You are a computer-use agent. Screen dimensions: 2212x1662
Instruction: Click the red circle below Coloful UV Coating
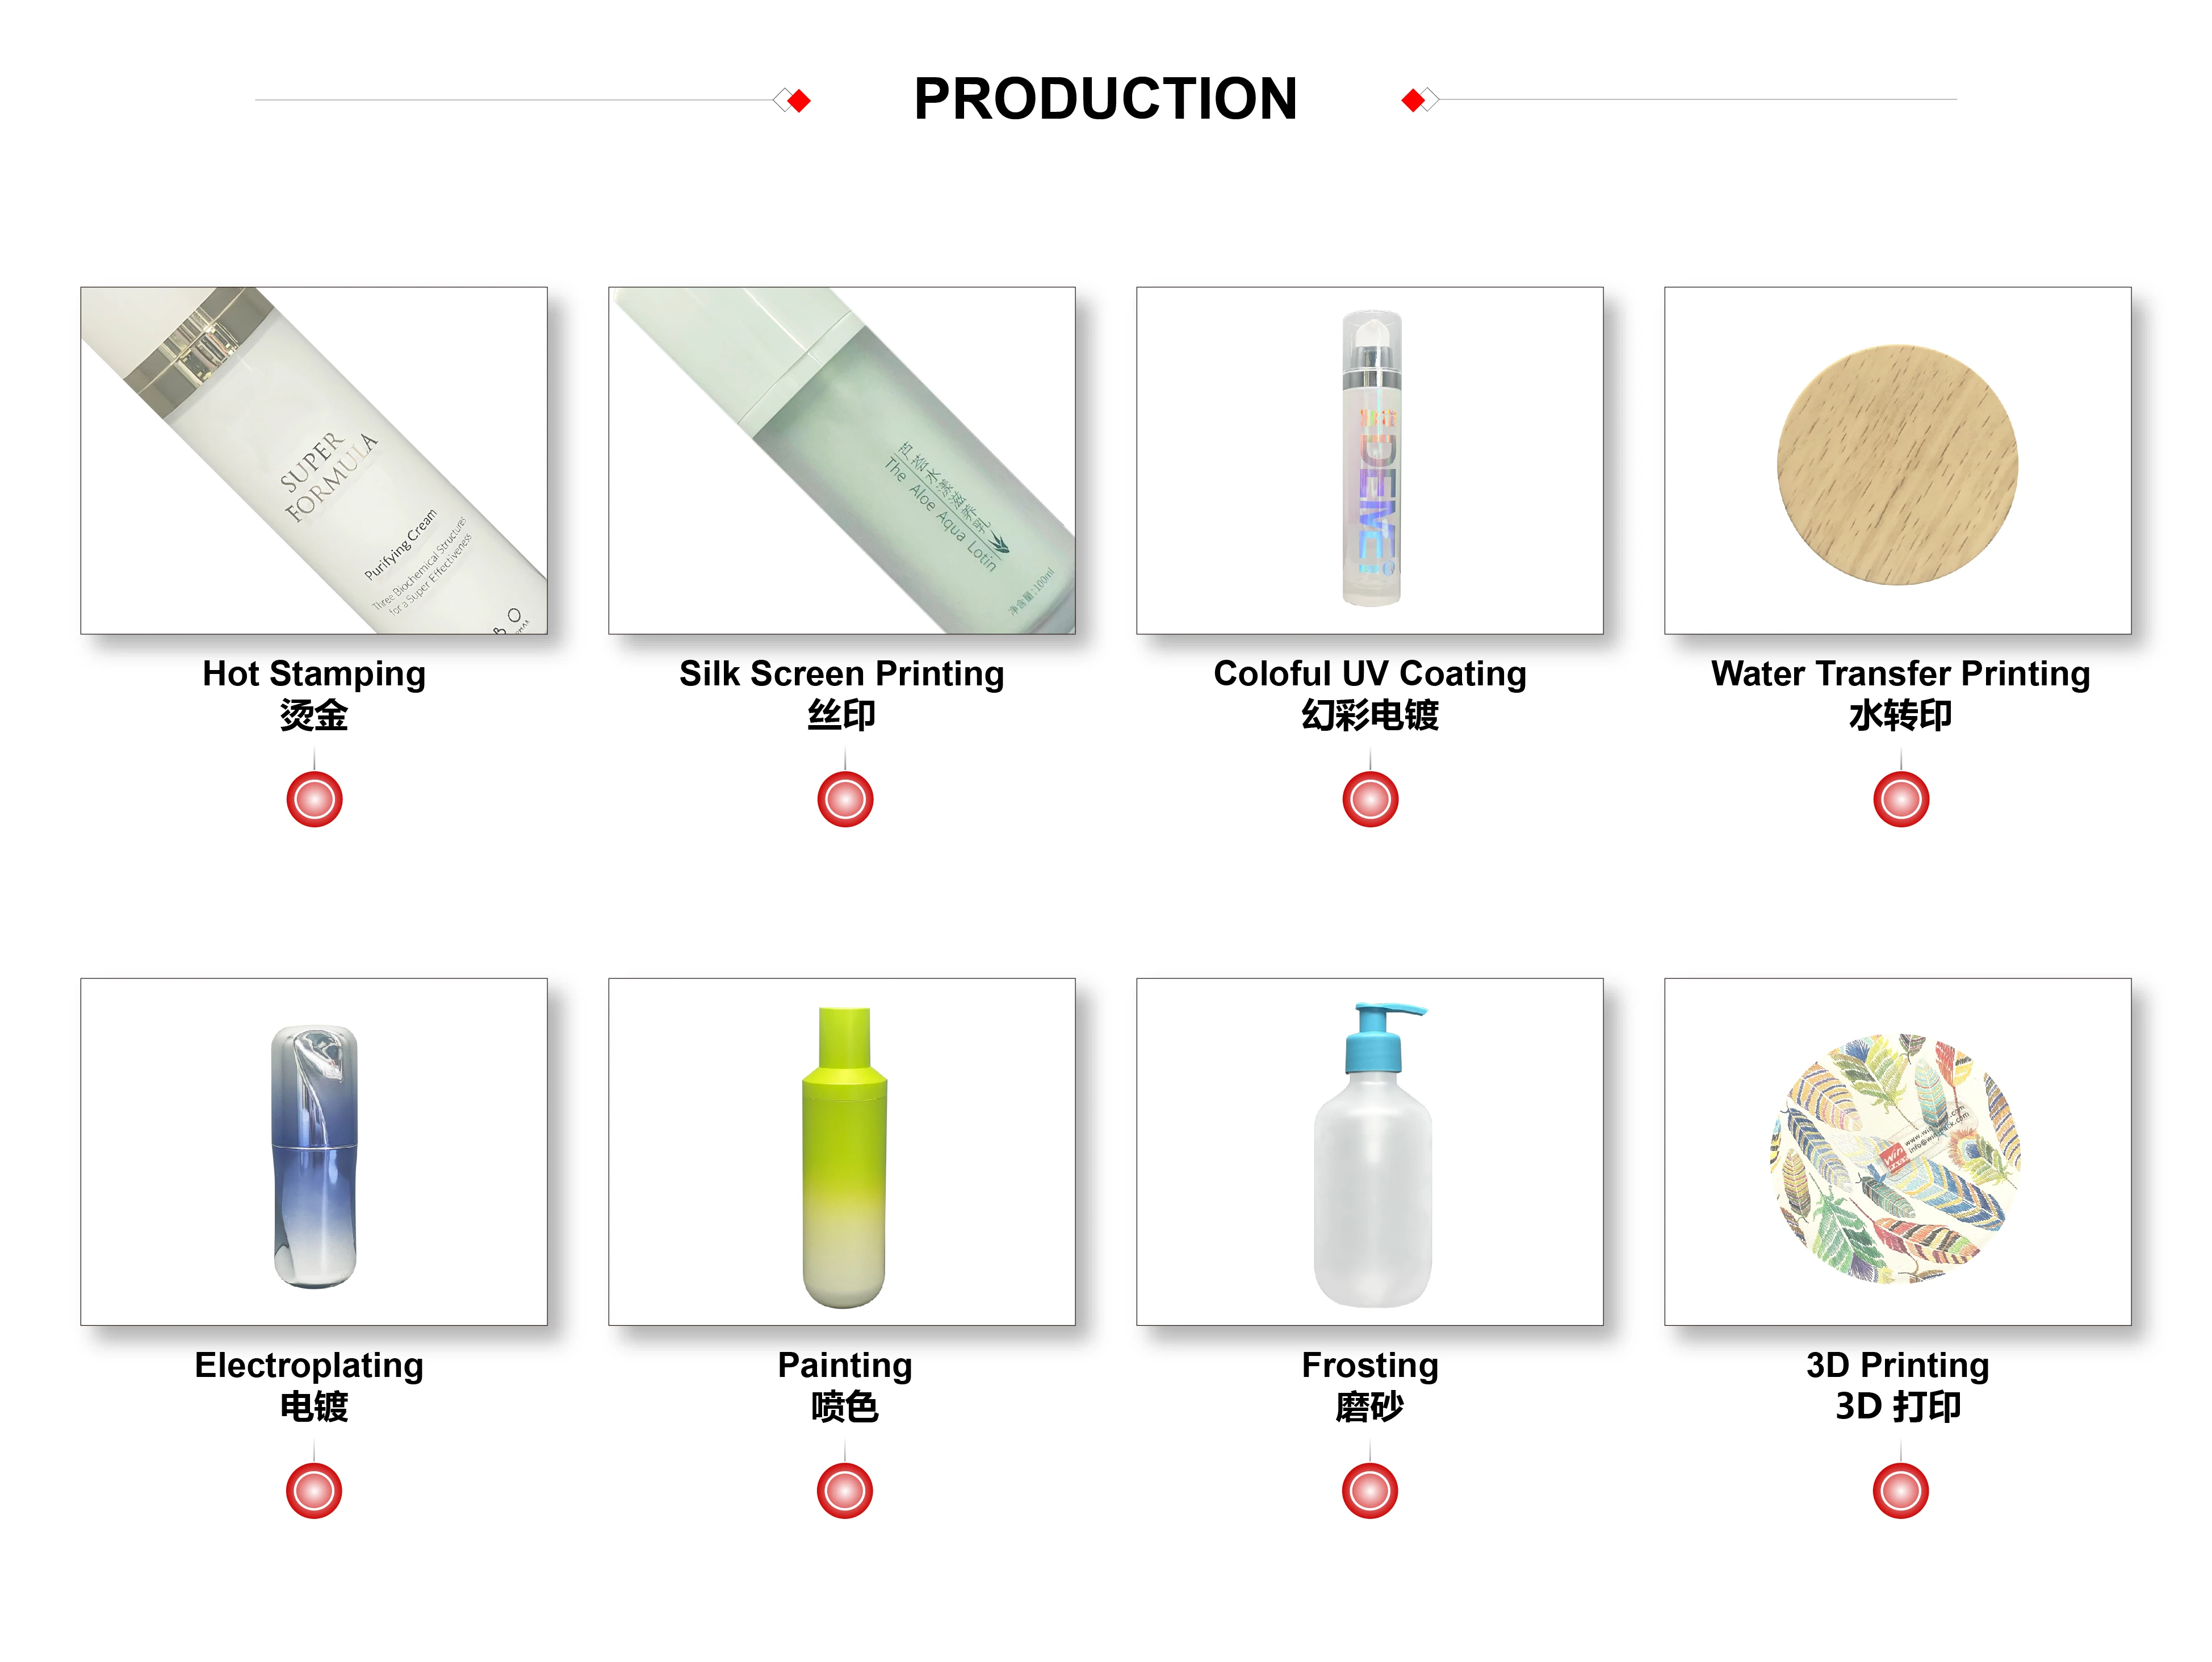pos(1370,799)
